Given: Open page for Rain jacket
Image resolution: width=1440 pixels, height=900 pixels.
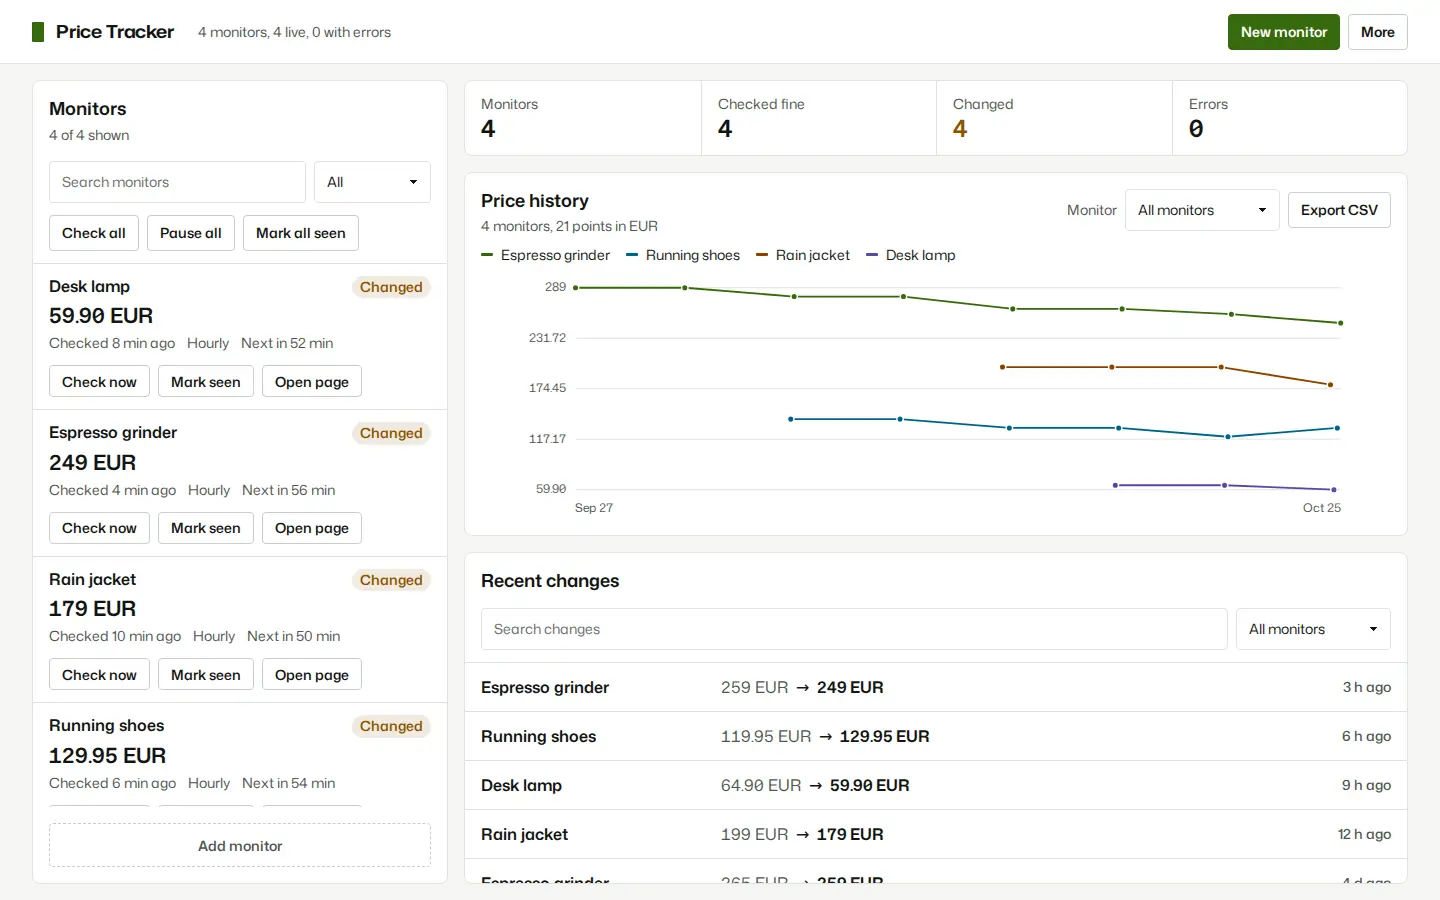Looking at the screenshot, I should coord(312,675).
